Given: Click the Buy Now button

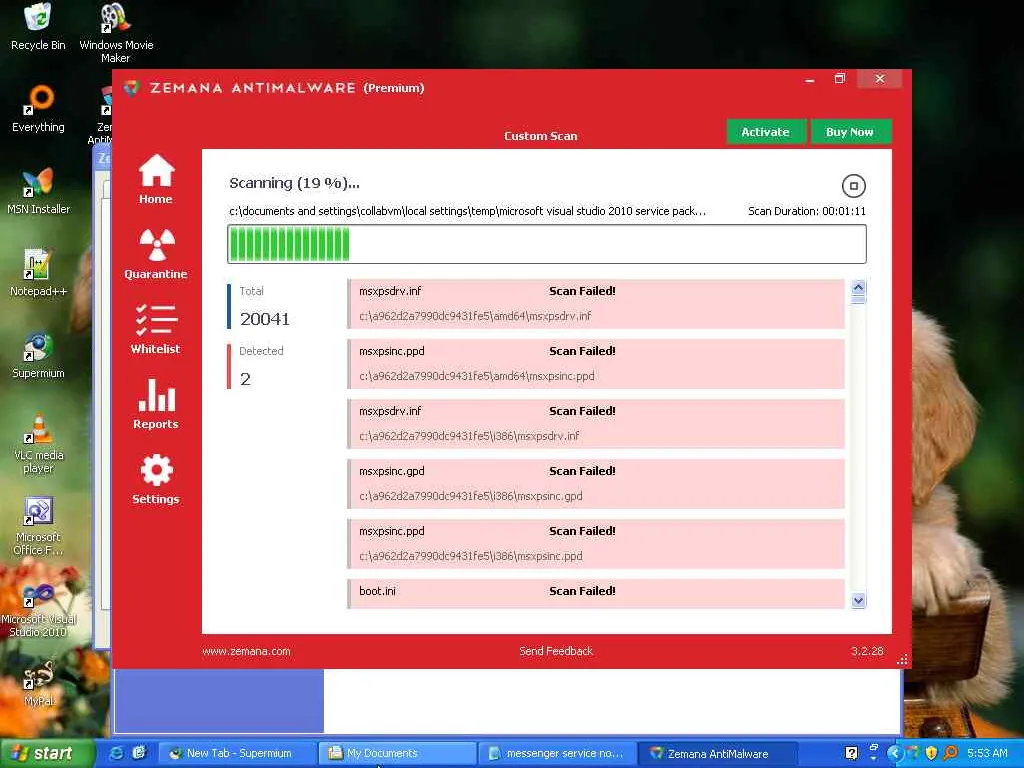Looking at the screenshot, I should [x=850, y=132].
